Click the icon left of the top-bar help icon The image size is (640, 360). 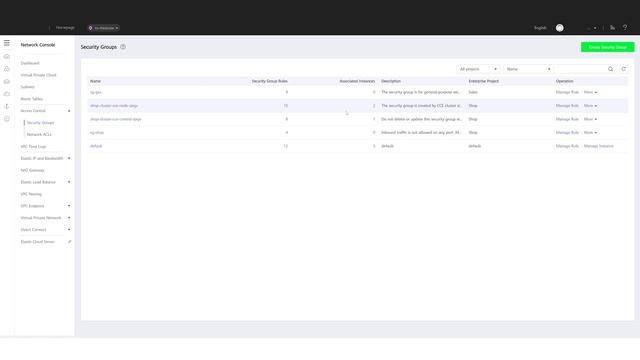[x=612, y=28]
